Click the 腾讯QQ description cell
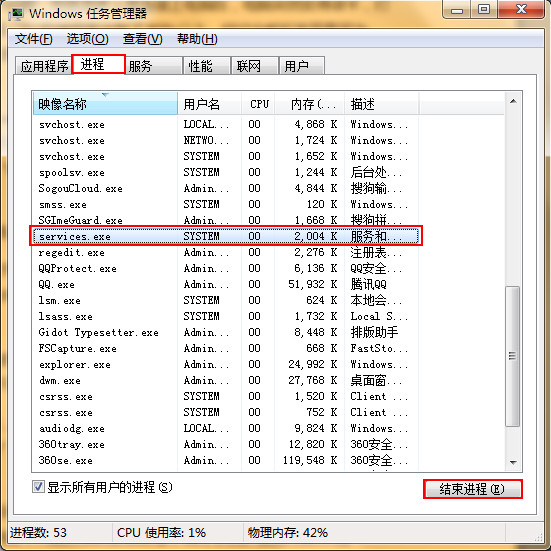551x551 pixels. click(x=368, y=284)
